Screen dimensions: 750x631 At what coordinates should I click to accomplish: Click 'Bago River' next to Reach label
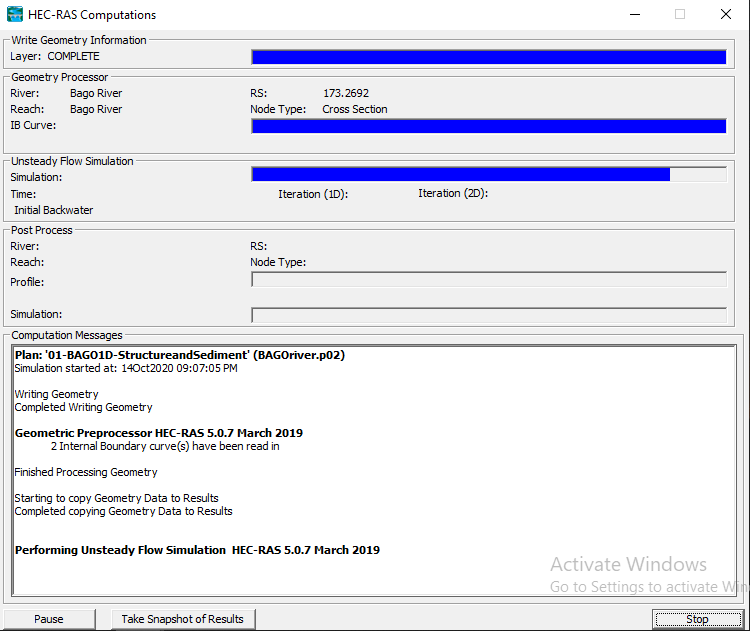(x=96, y=109)
